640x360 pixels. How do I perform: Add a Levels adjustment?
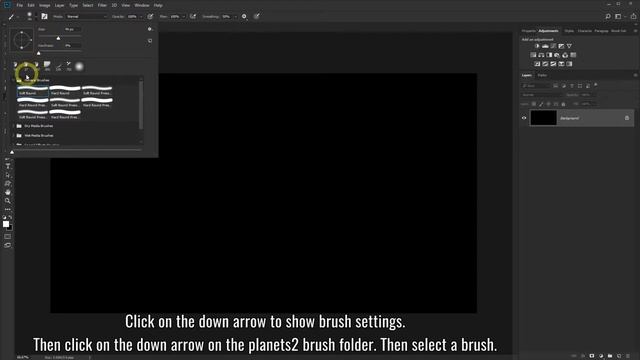(x=545, y=46)
